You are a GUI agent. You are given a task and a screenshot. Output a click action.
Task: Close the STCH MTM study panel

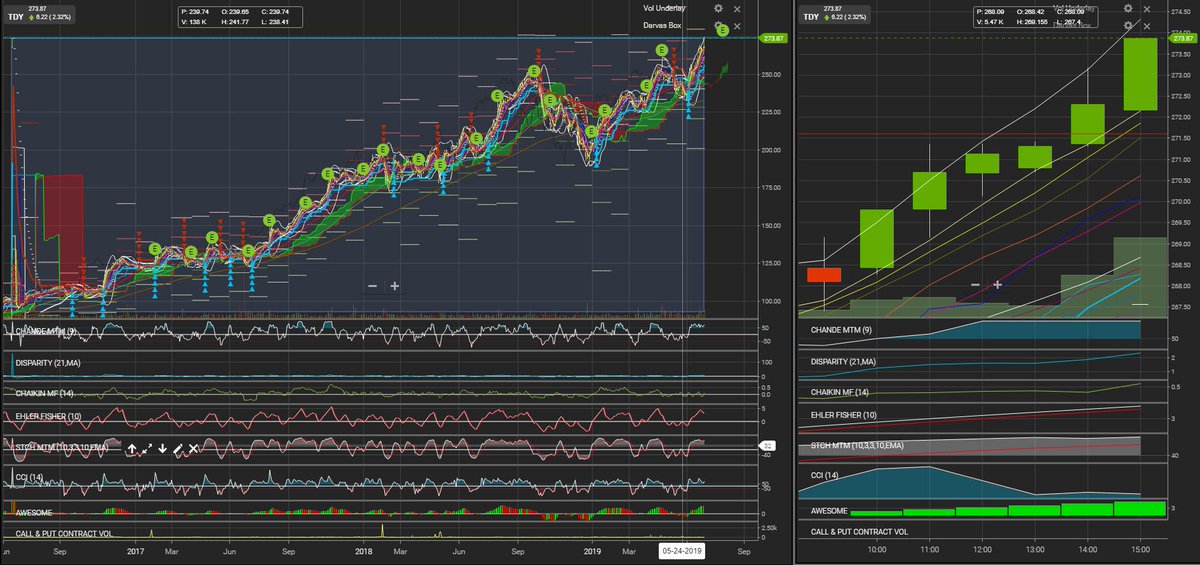(193, 449)
